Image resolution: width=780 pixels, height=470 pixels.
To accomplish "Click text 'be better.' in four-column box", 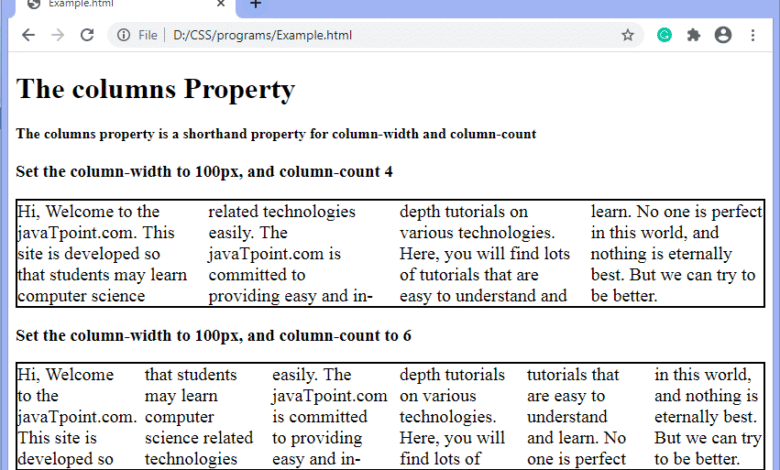I will coord(624,296).
